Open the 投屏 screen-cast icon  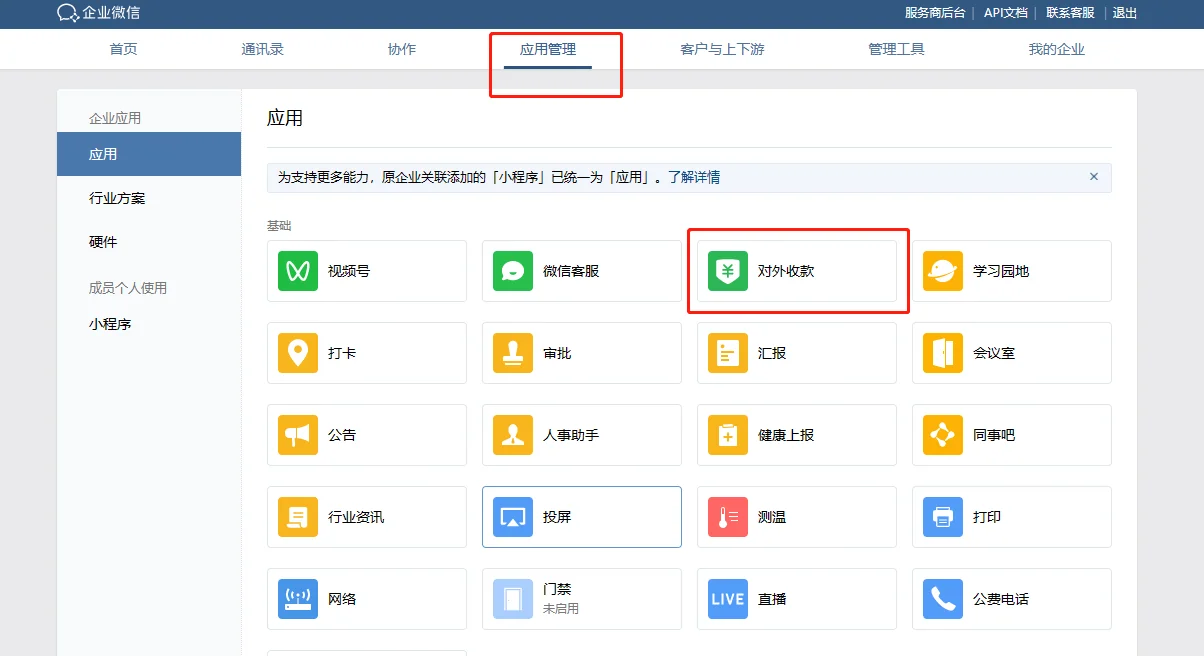point(513,517)
